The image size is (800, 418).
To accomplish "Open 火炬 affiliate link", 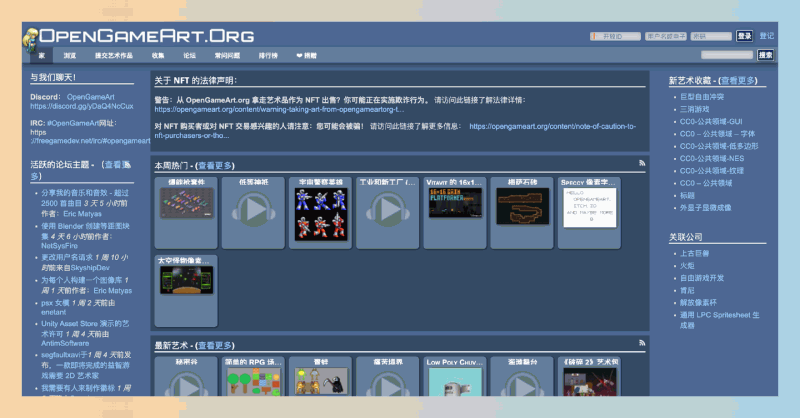I will [687, 265].
